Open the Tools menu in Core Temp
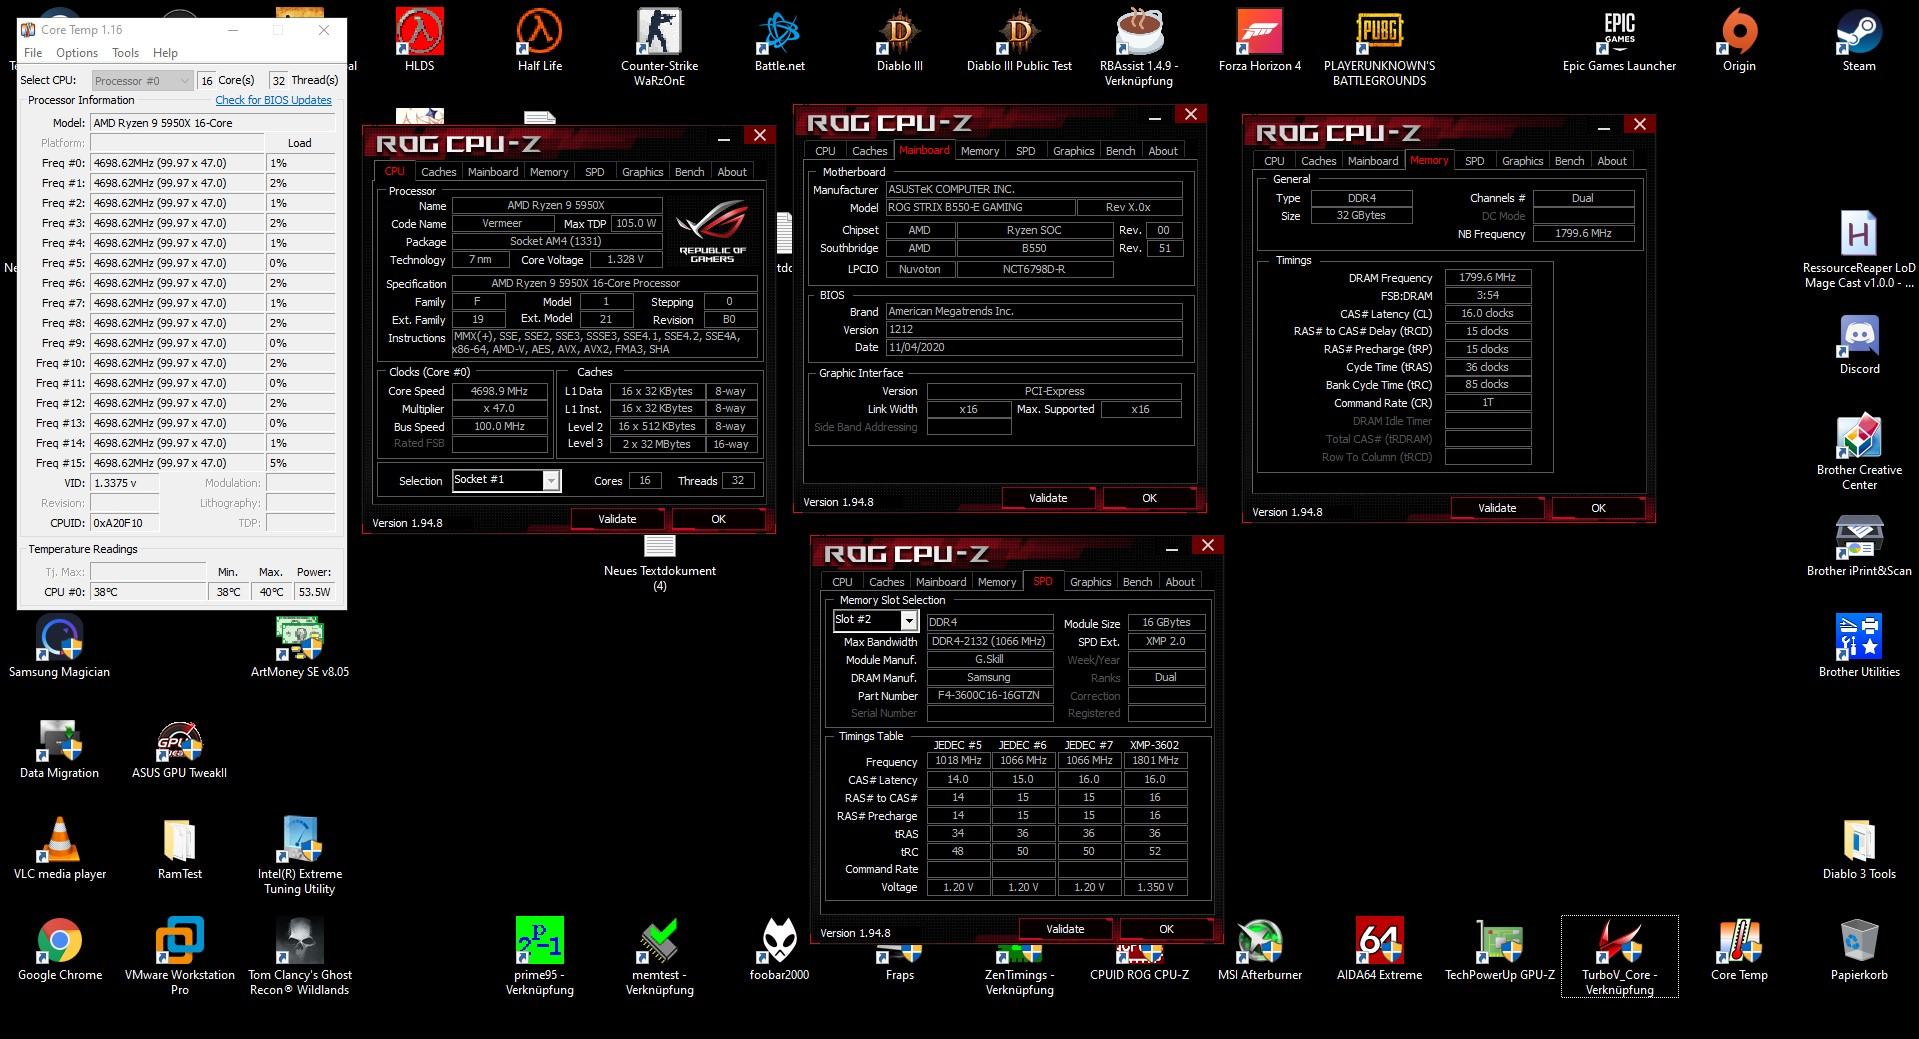This screenshot has height=1039, width=1919. click(126, 53)
